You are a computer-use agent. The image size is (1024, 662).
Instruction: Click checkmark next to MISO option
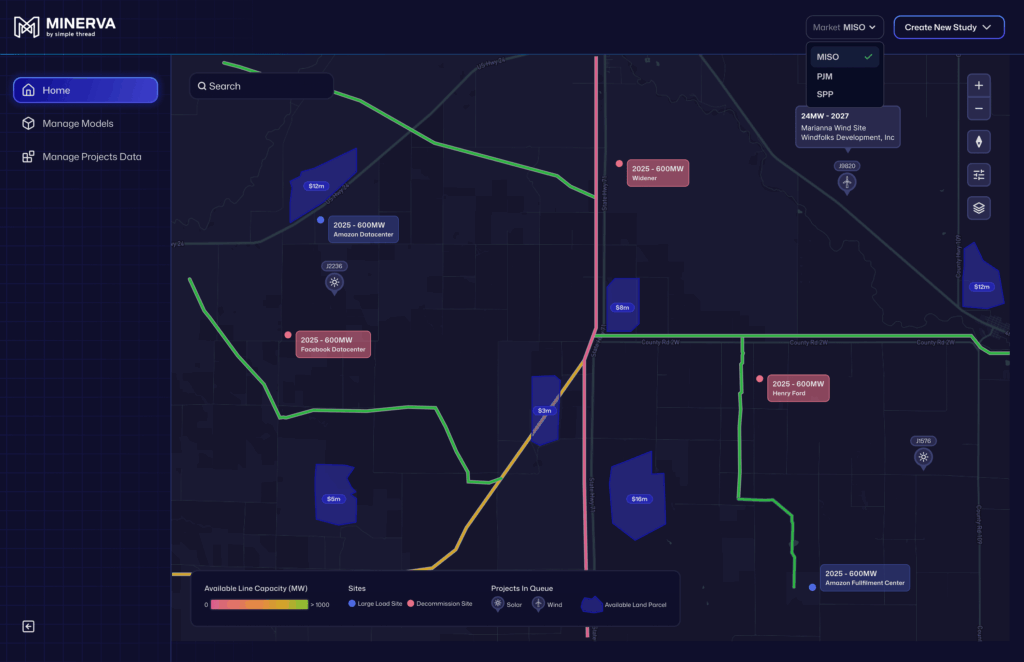click(x=868, y=57)
